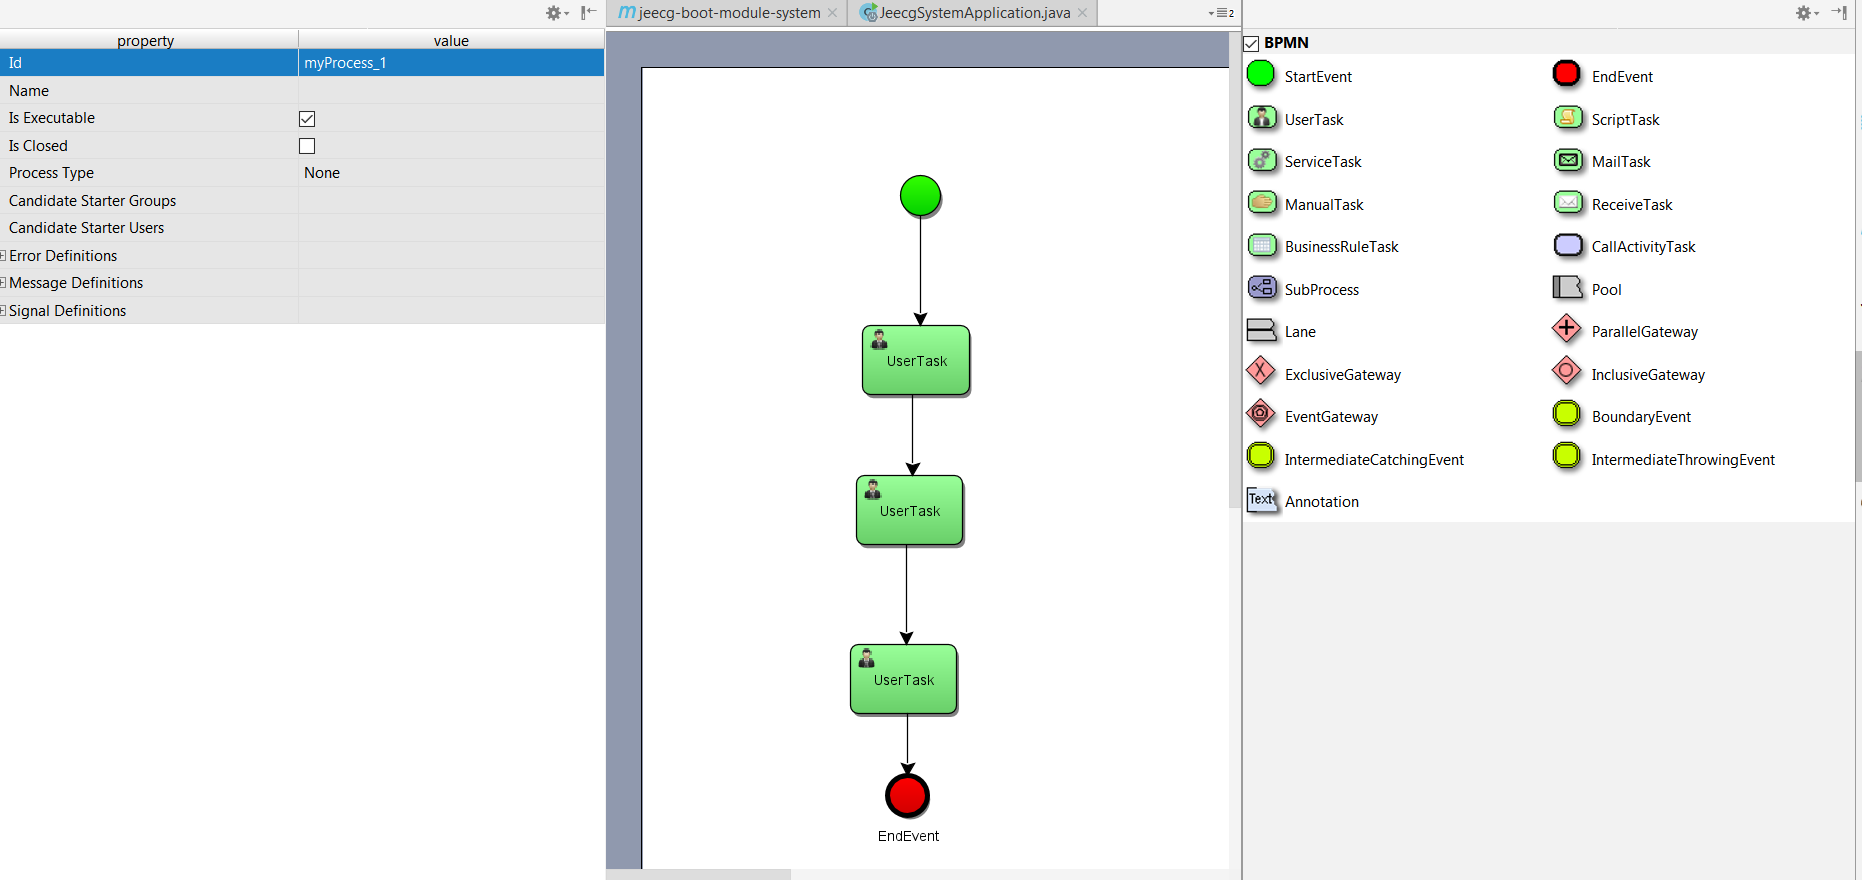This screenshot has height=880, width=1862.
Task: Select the ReceiveTask palette icon
Action: pyautogui.click(x=1568, y=203)
